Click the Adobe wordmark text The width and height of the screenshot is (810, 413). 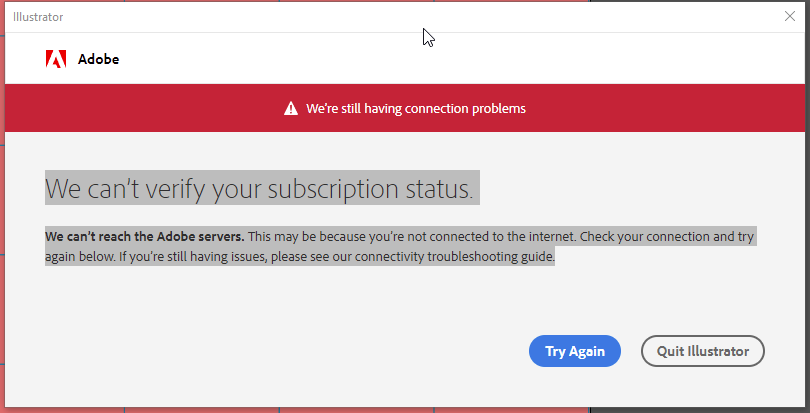pos(98,59)
